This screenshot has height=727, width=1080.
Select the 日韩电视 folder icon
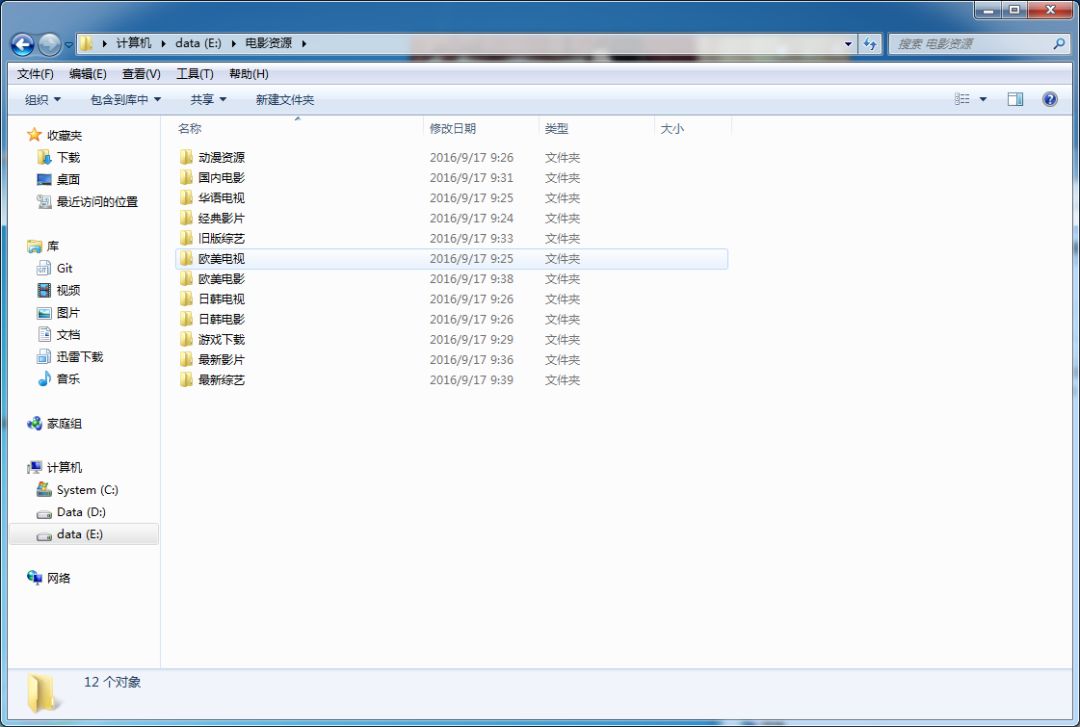click(x=186, y=298)
